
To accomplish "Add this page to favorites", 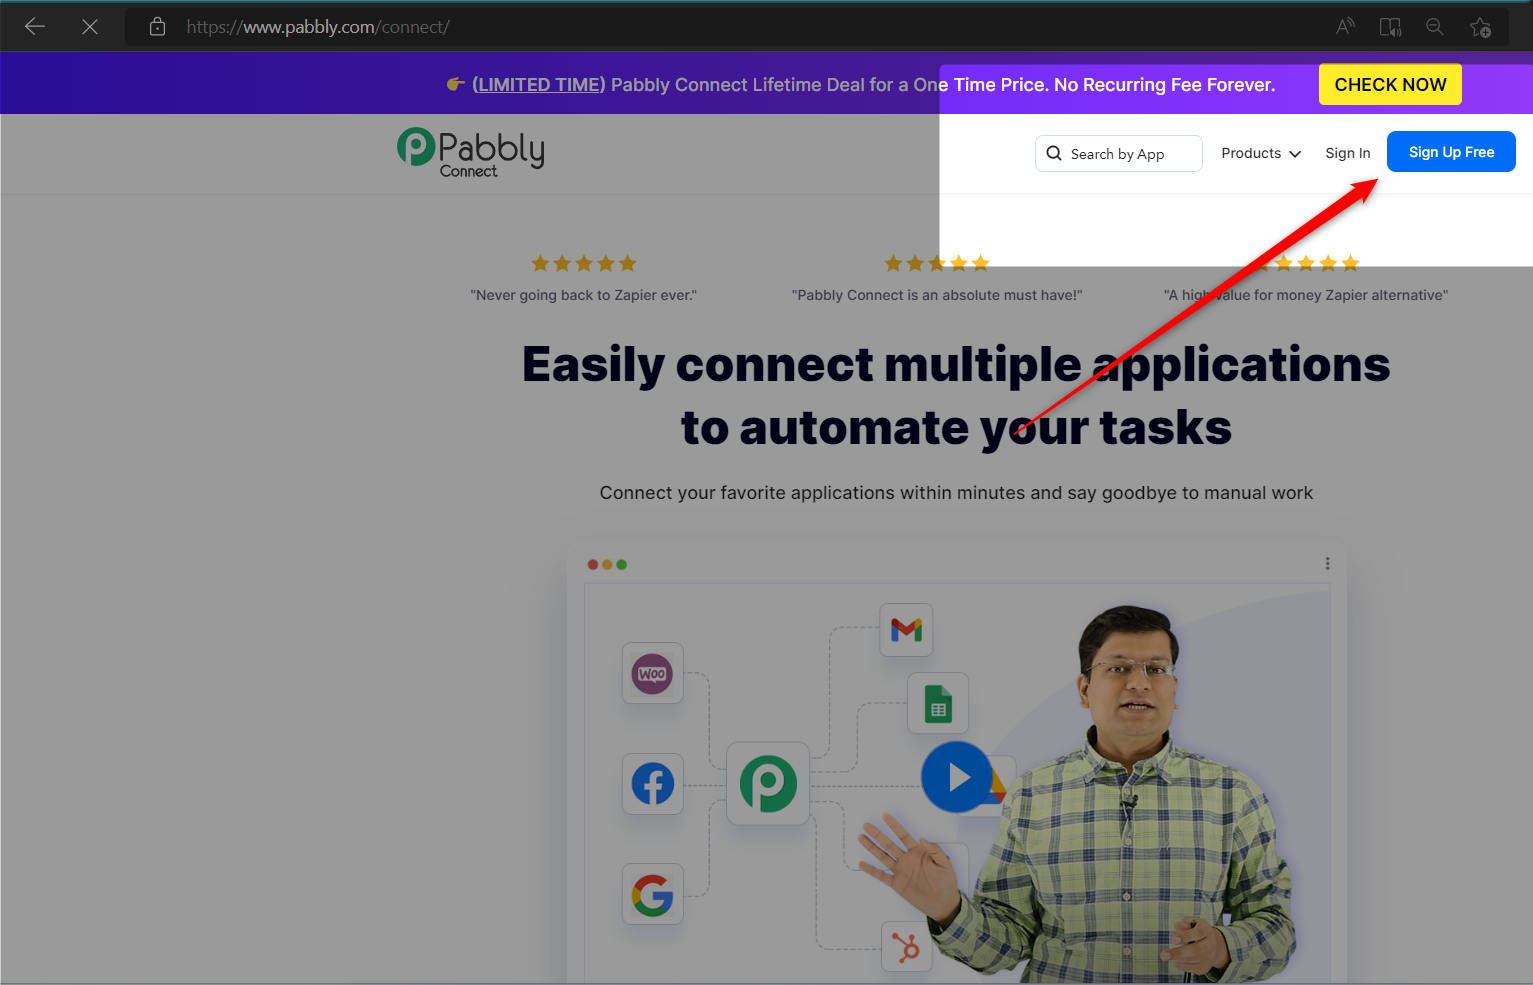I will coord(1480,27).
